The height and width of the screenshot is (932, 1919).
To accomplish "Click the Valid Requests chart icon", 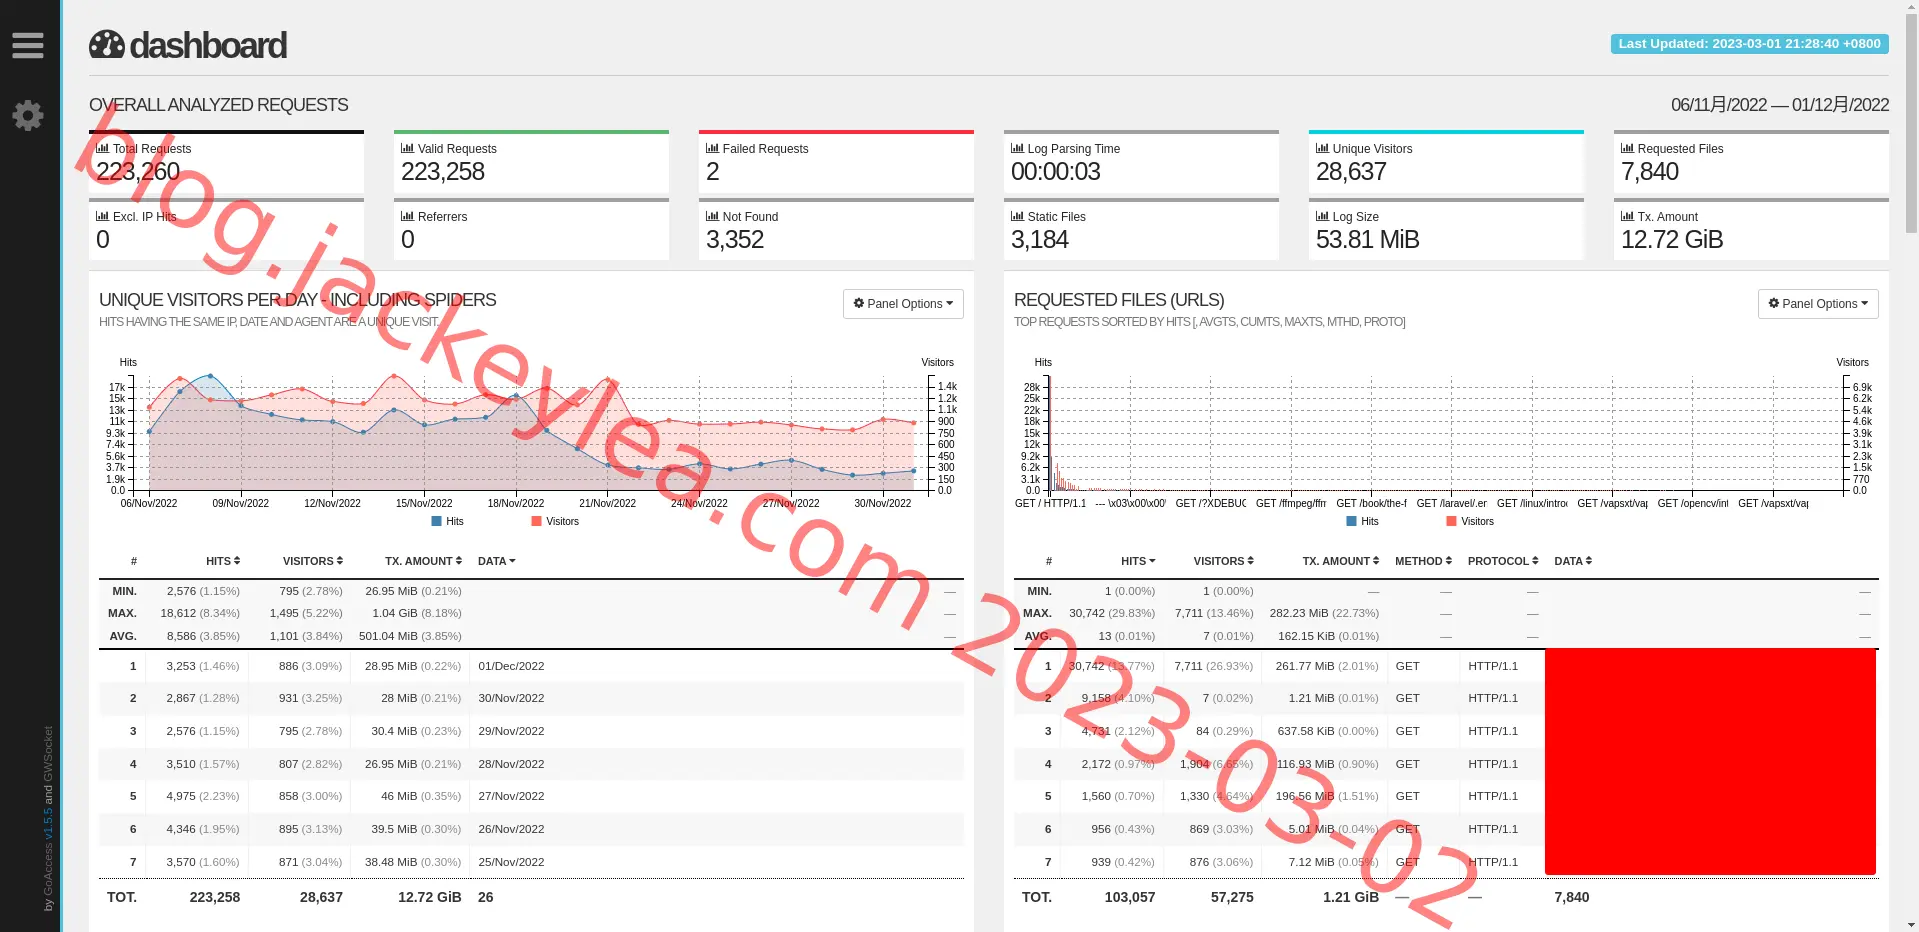I will 407,148.
